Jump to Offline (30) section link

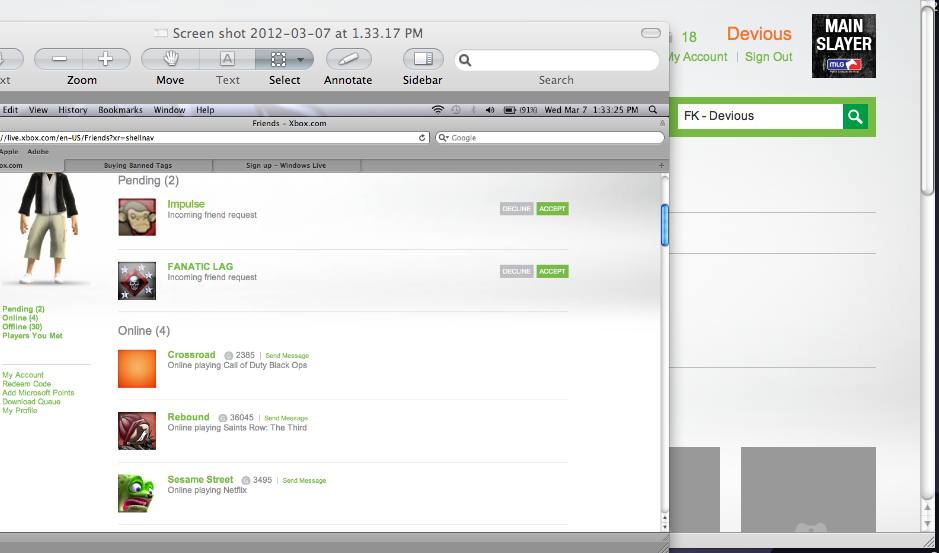[22, 327]
